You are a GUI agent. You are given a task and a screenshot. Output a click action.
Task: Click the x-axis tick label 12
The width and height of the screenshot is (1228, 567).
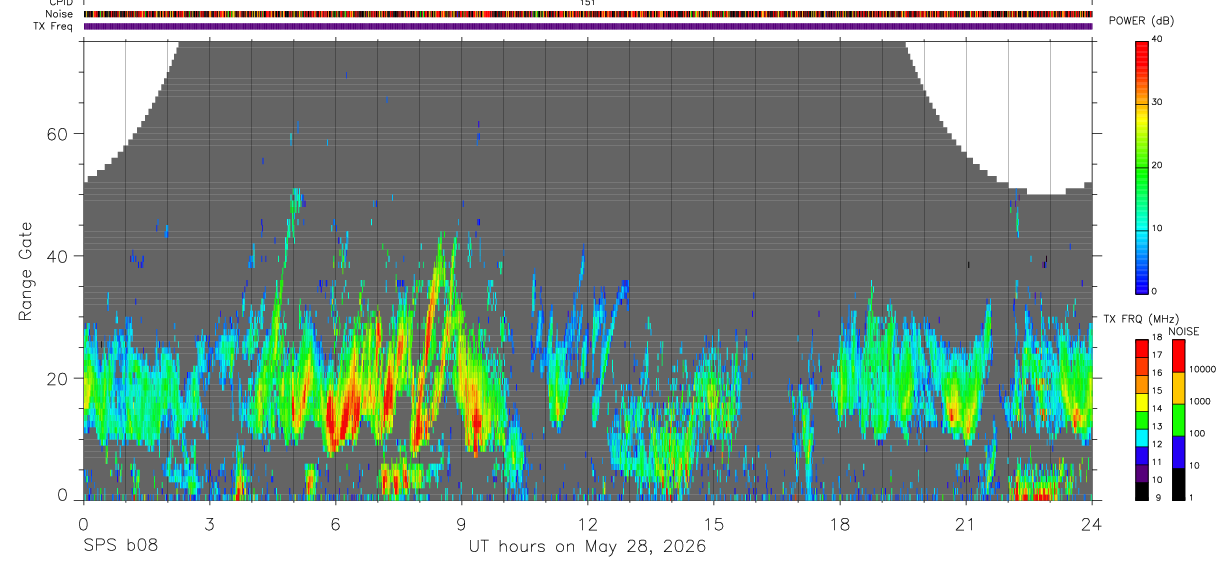tap(587, 524)
